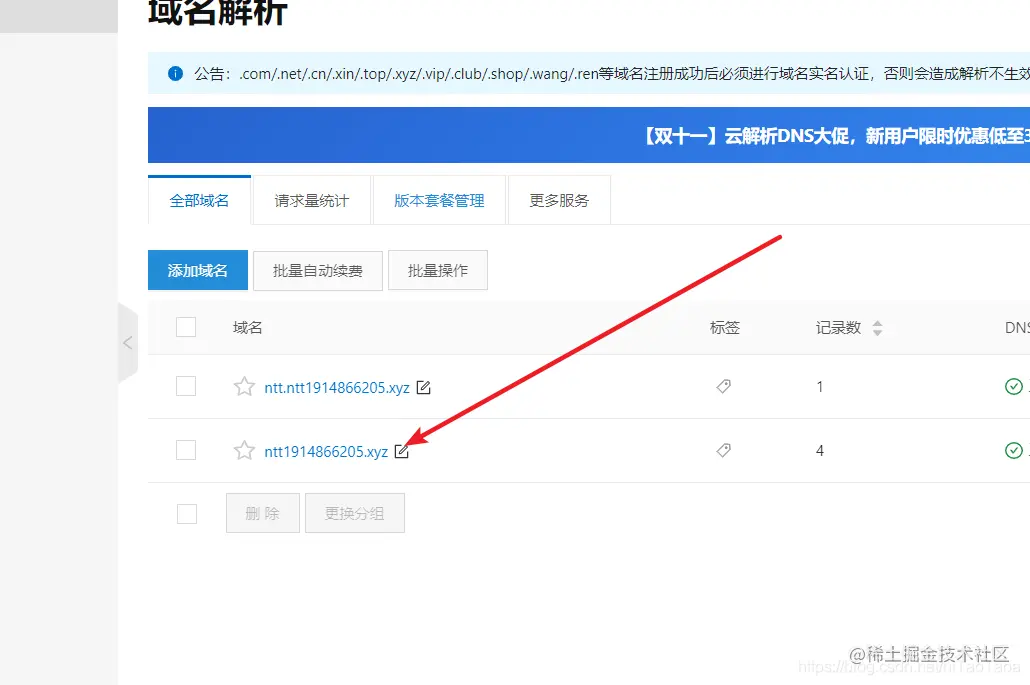Check the checkbox for ntt1914866205.xyz row
Viewport: 1030px width, 685px height.
tap(186, 450)
